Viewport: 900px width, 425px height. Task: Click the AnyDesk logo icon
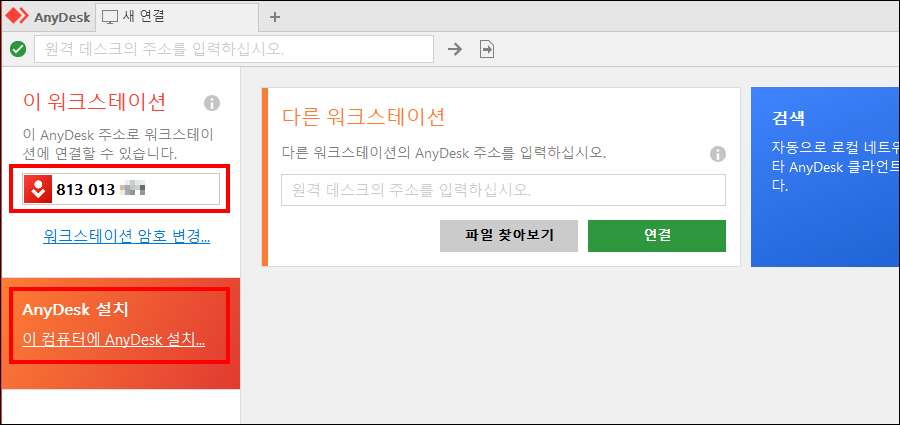click(17, 16)
